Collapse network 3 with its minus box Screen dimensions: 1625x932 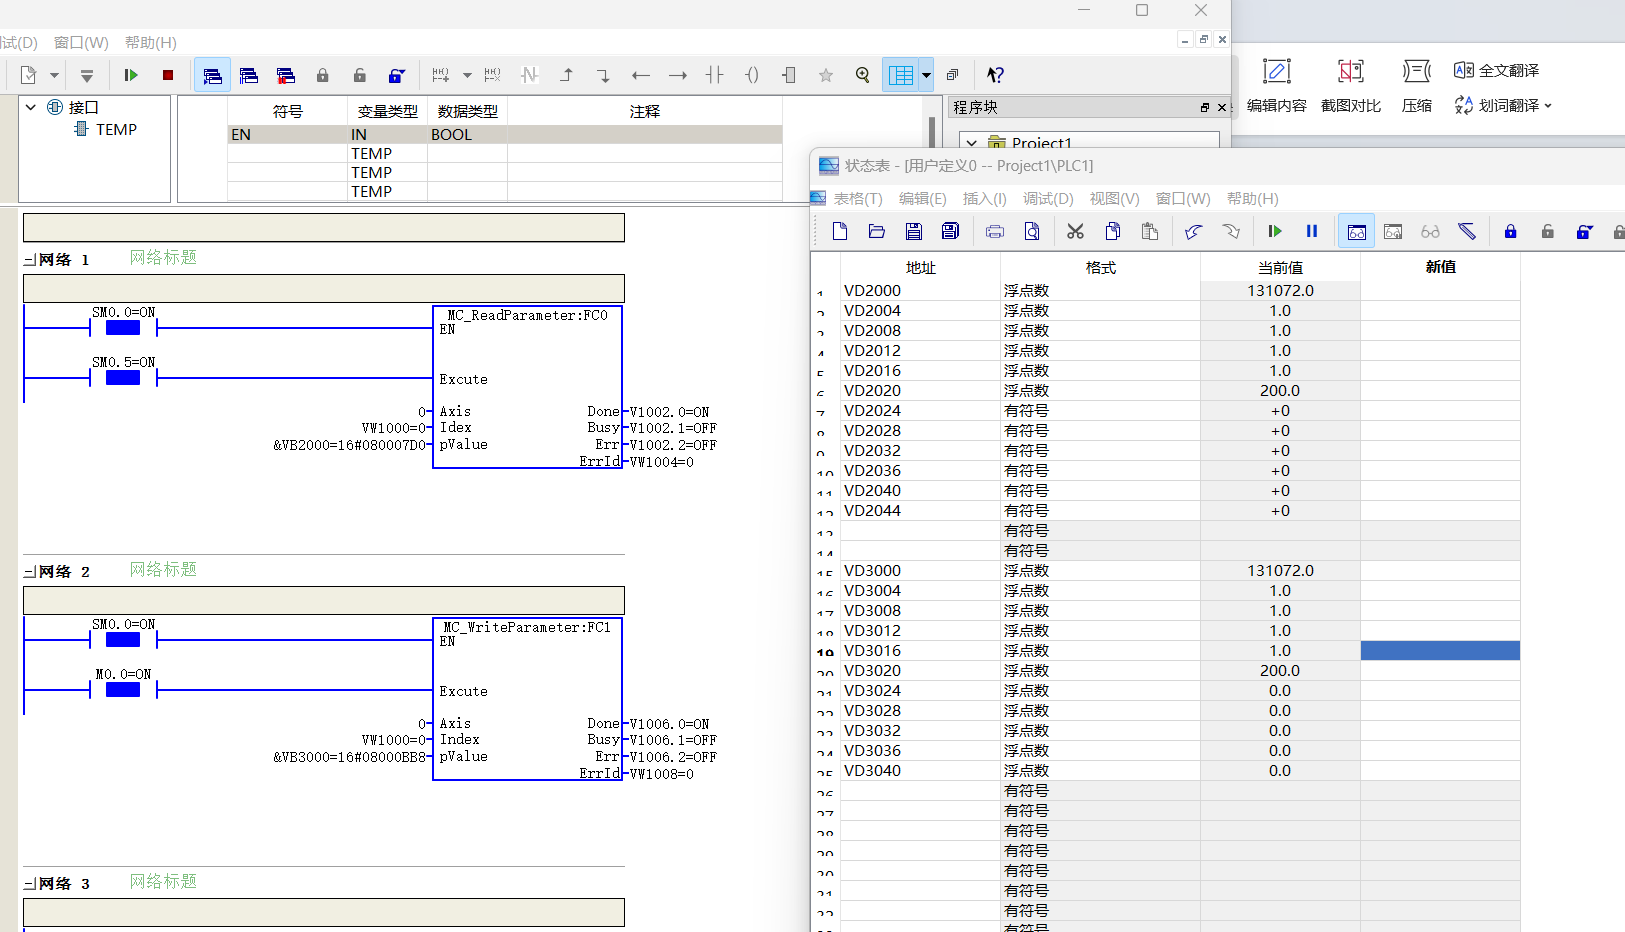(x=29, y=884)
